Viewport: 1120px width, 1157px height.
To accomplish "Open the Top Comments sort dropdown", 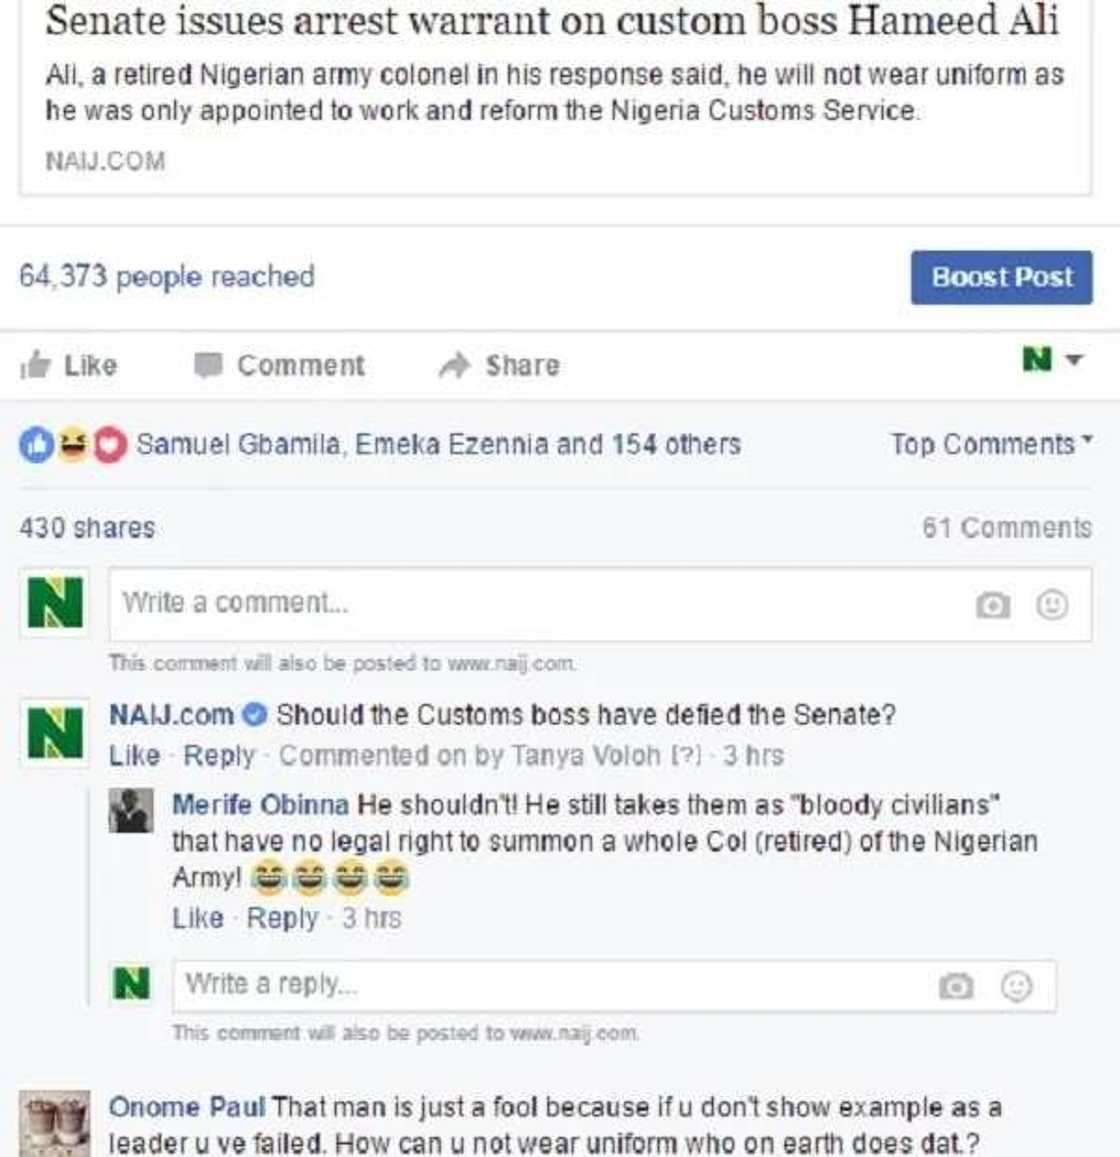I will [991, 444].
